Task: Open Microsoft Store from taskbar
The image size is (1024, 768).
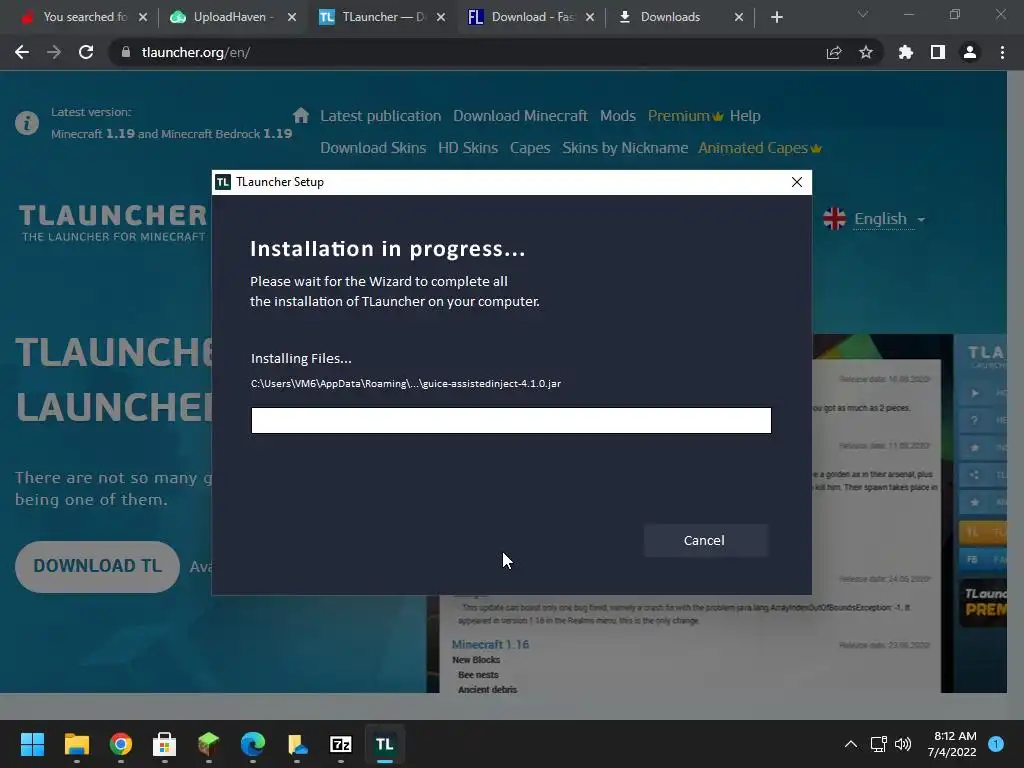Action: (x=165, y=744)
